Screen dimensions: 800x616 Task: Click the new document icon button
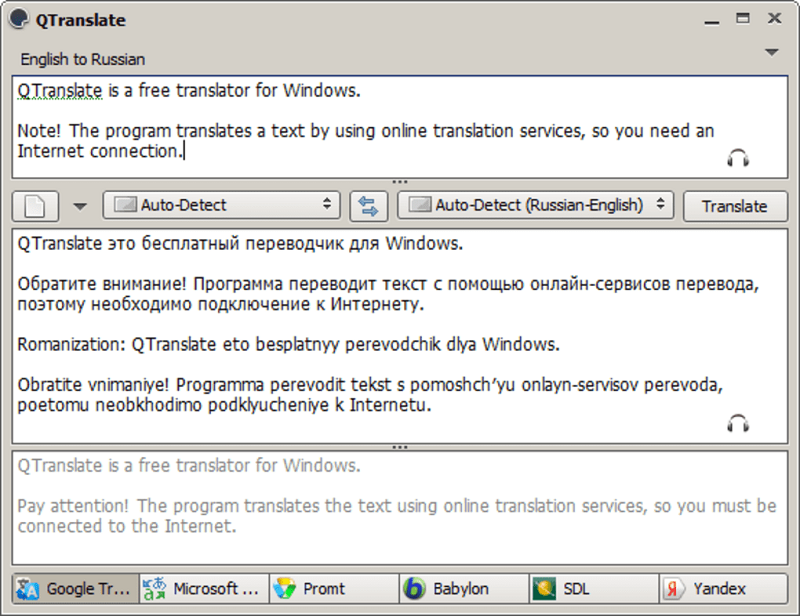(35, 206)
